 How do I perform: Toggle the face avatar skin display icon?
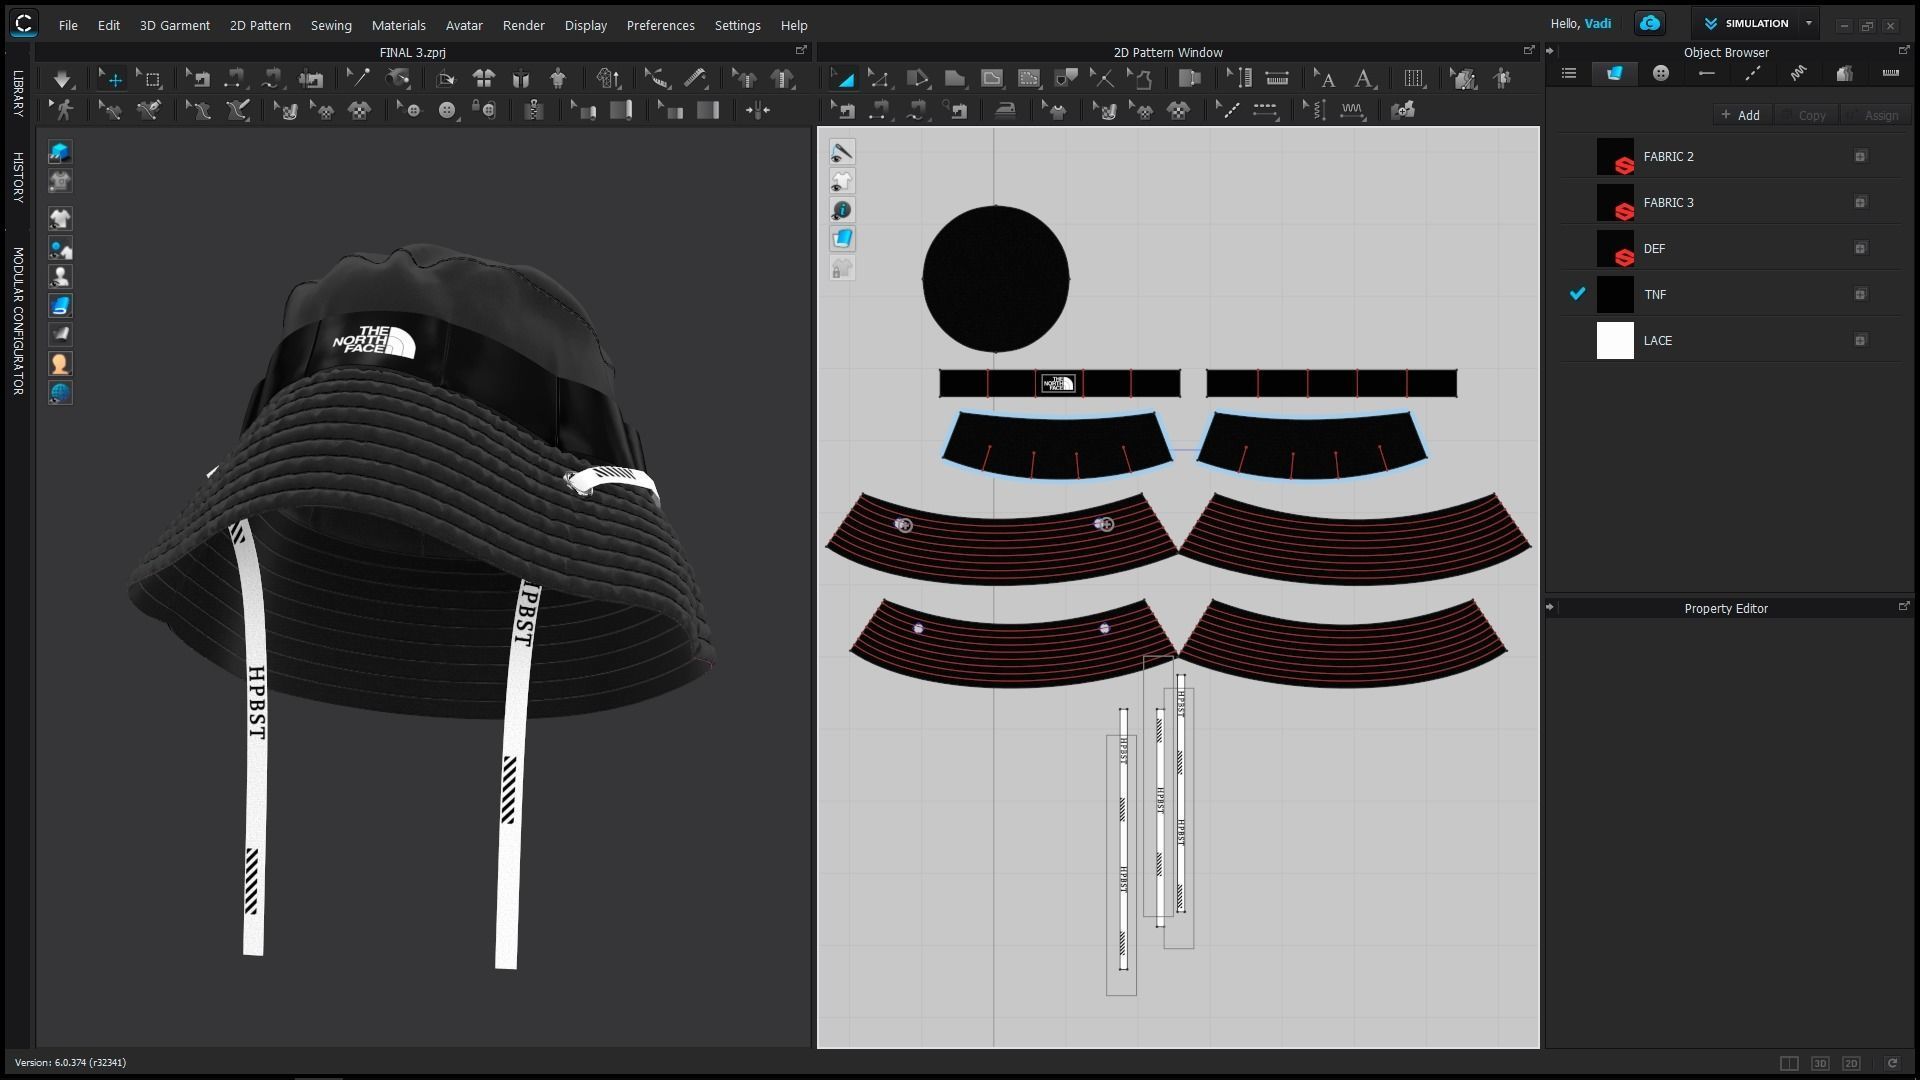click(x=60, y=364)
